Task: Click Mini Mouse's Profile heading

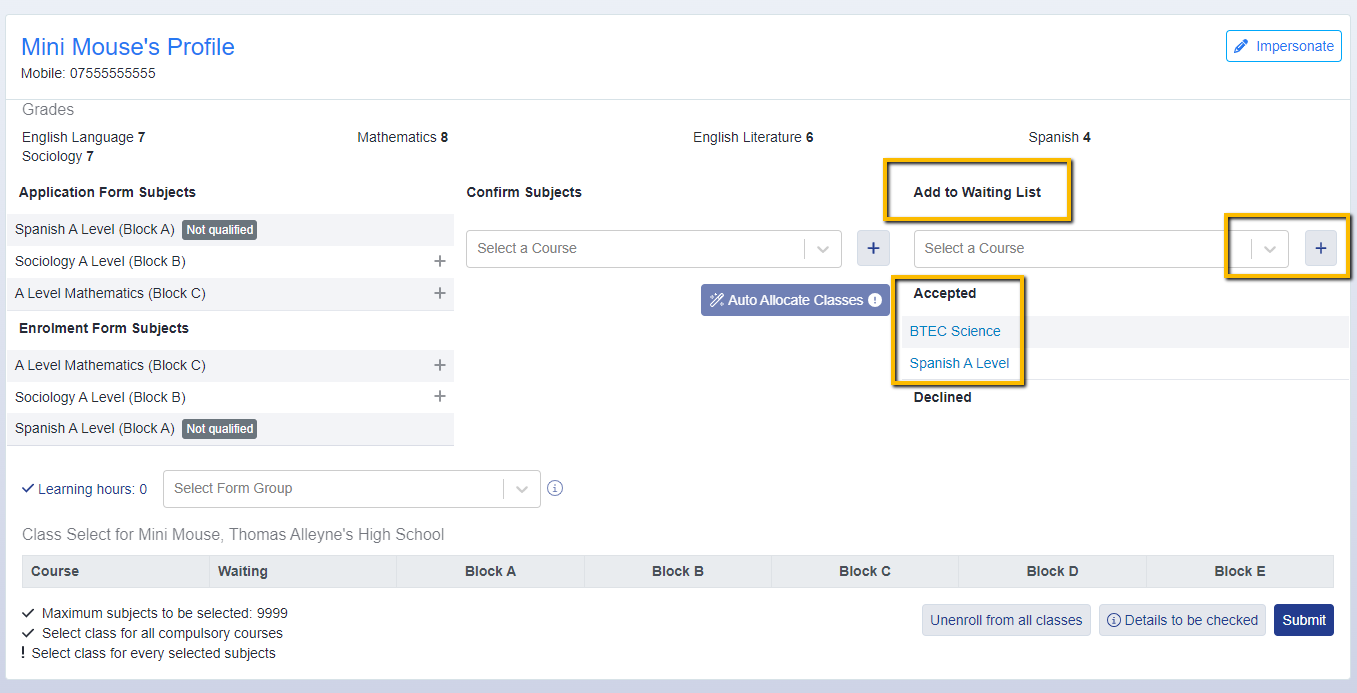Action: pos(128,47)
